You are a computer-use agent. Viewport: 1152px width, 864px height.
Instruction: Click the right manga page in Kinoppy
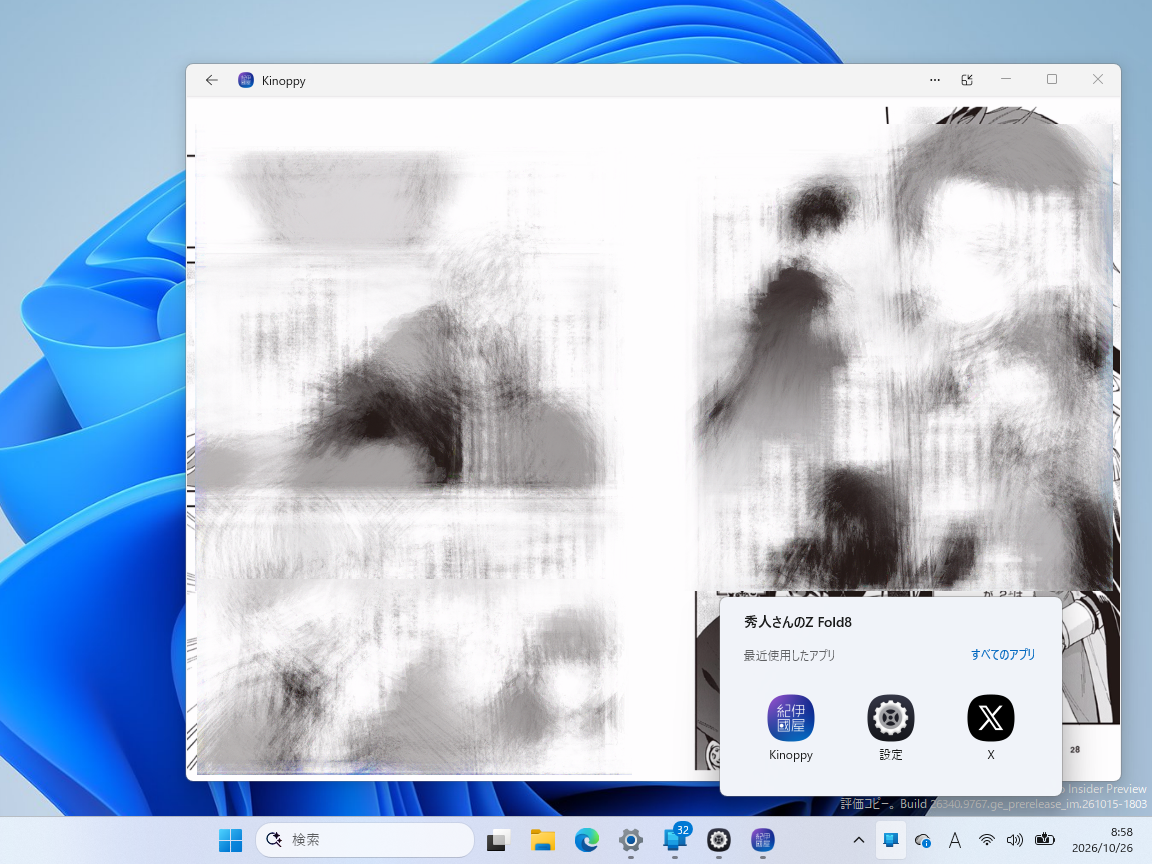[907, 353]
